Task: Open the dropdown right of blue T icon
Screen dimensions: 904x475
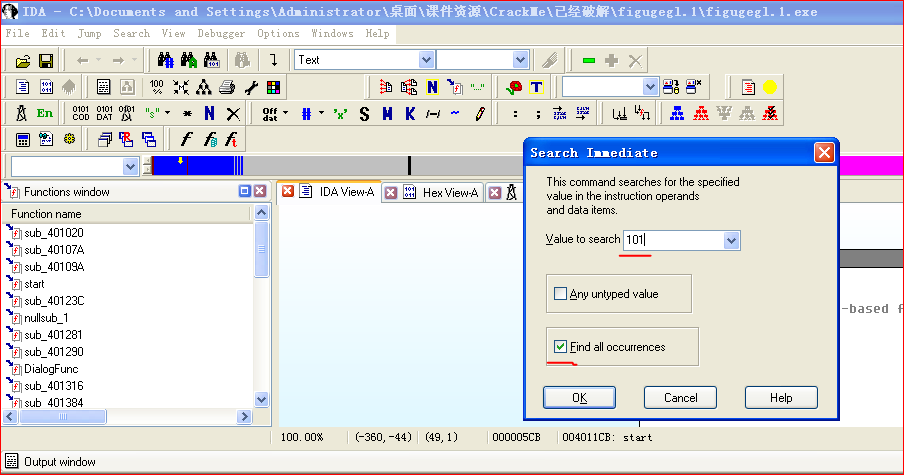Action: tap(650, 87)
